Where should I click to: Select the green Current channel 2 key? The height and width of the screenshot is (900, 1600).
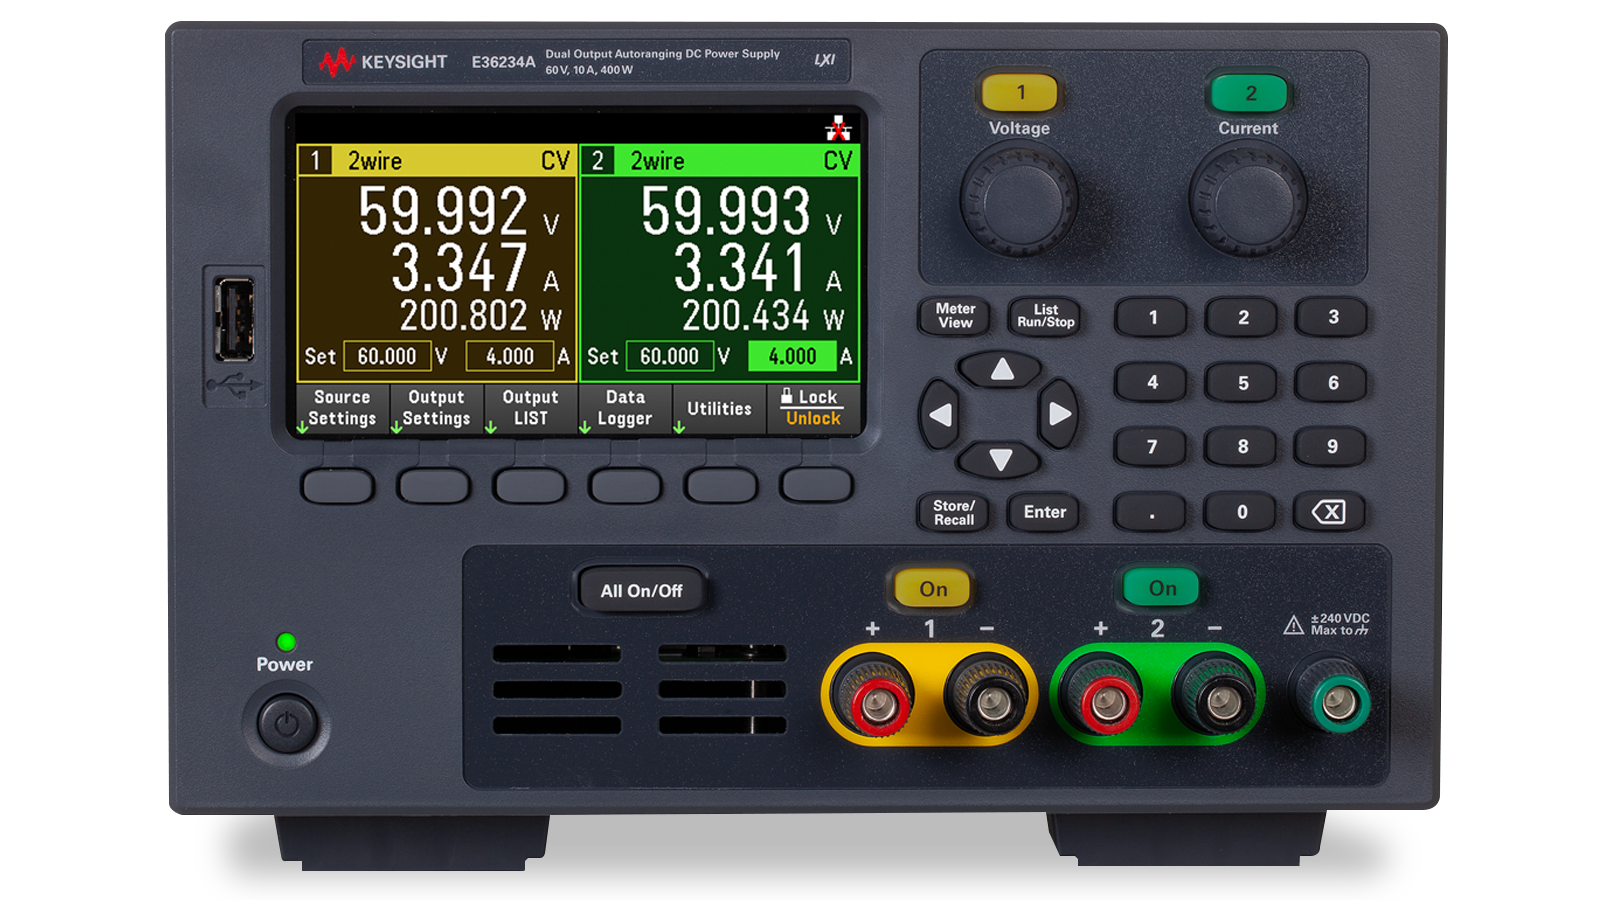(1247, 91)
